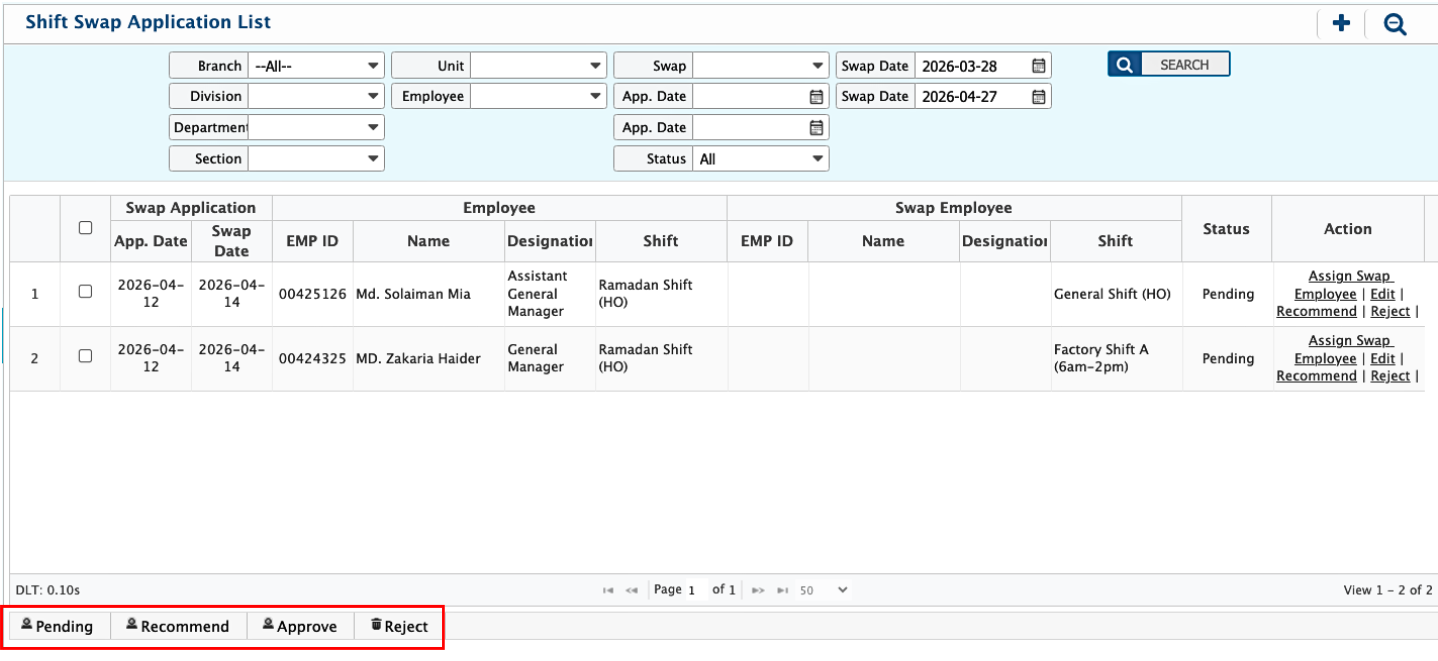The height and width of the screenshot is (661, 1438).
Task: Click the Approve button in bottom toolbar
Action: [300, 626]
